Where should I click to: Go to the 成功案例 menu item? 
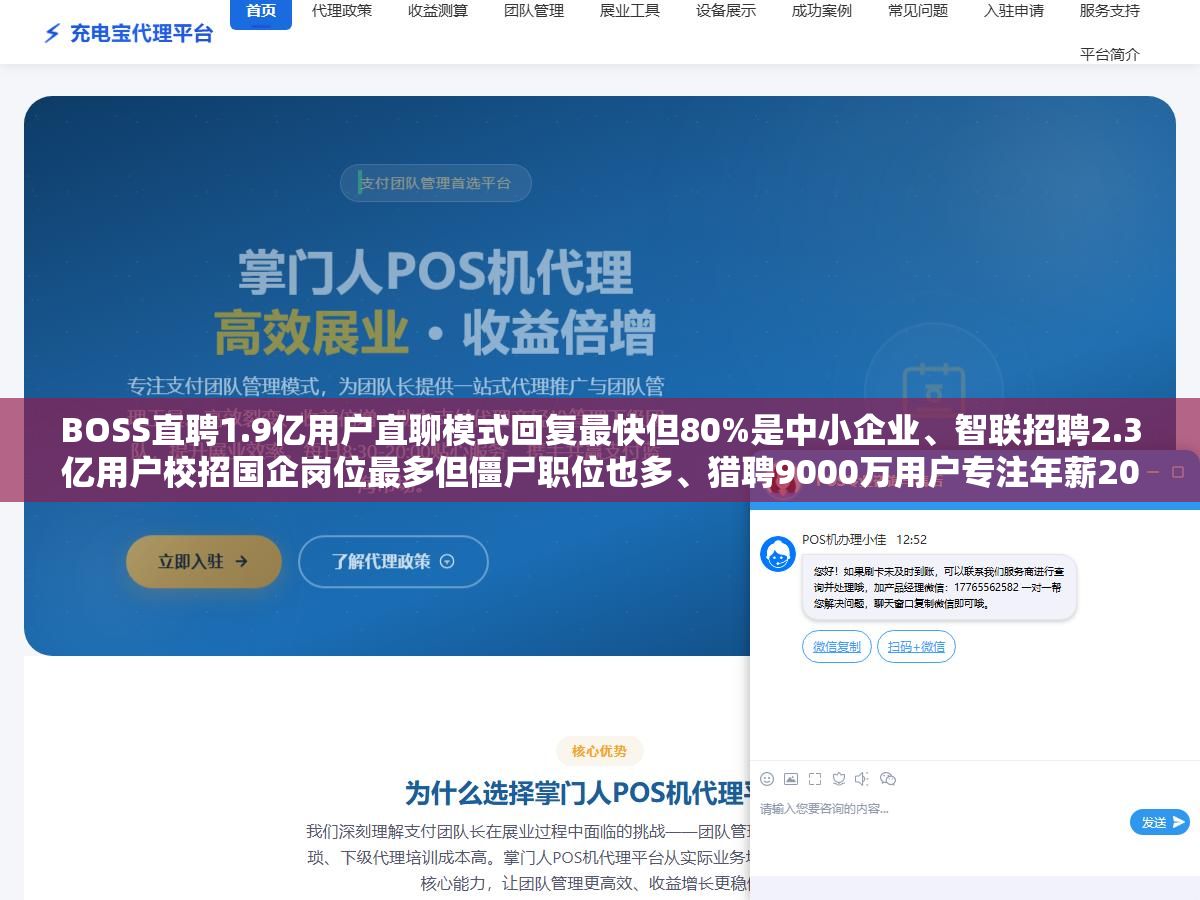[822, 11]
